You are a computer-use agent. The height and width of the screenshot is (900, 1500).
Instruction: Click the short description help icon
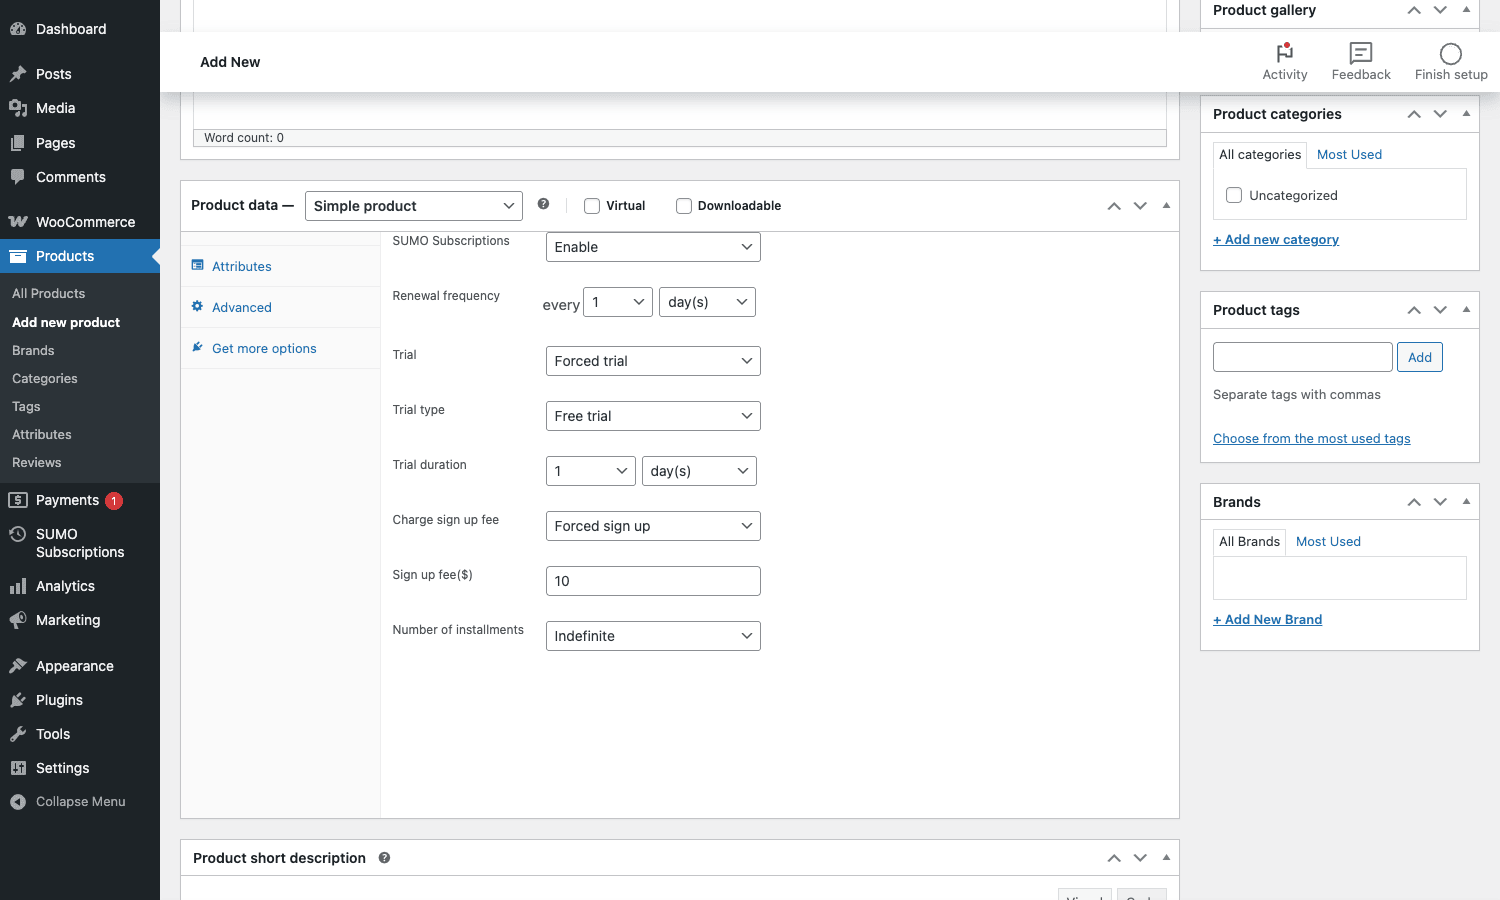384,858
